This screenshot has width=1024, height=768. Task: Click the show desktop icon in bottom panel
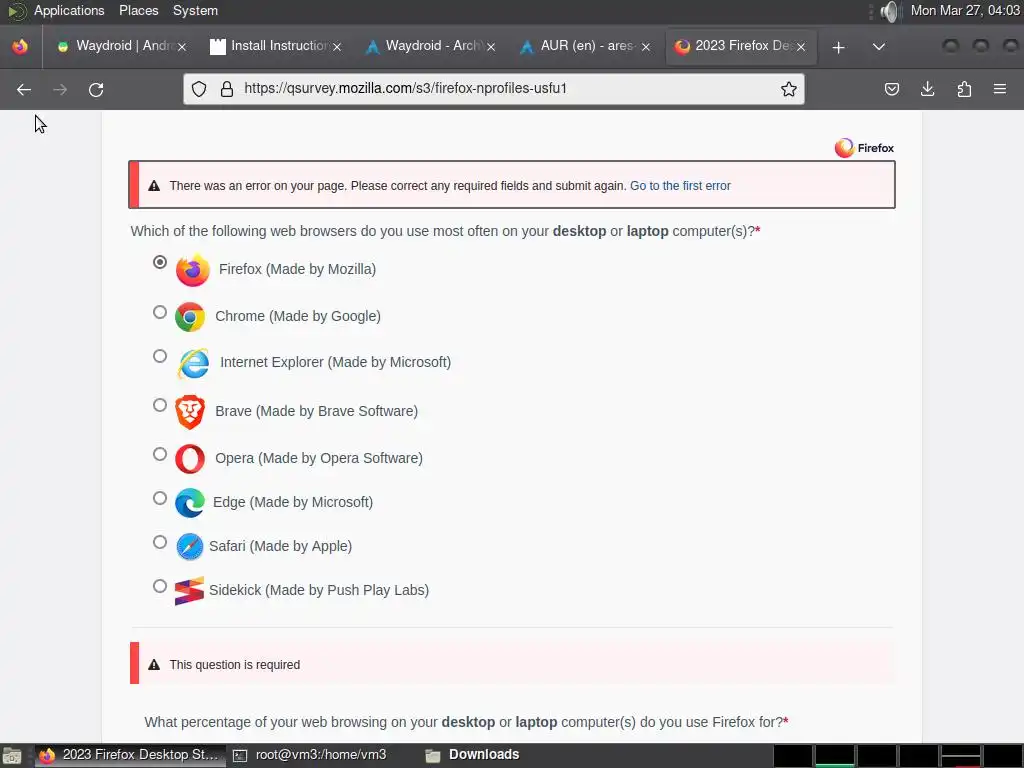point(12,756)
